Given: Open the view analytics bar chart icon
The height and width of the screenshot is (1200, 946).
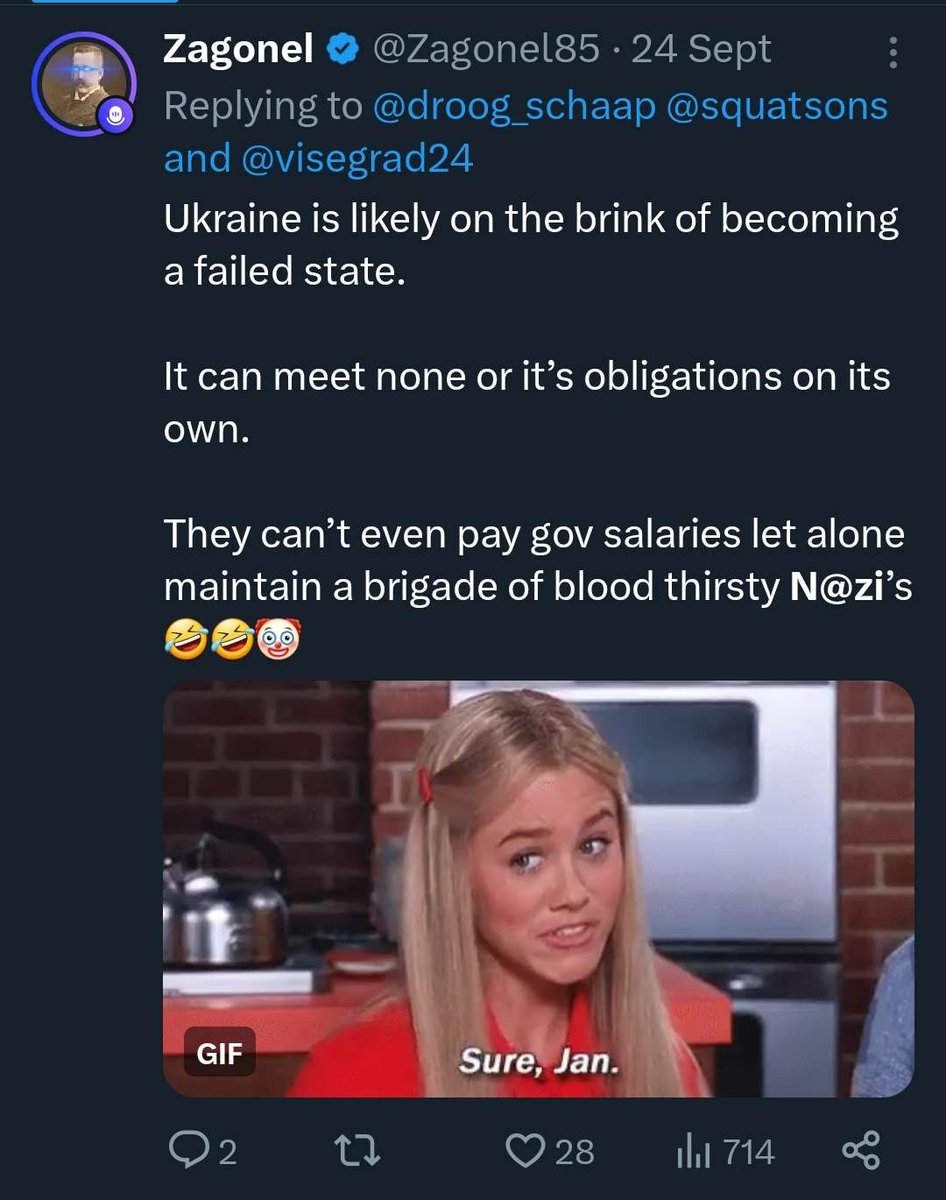Looking at the screenshot, I should pyautogui.click(x=692, y=1151).
